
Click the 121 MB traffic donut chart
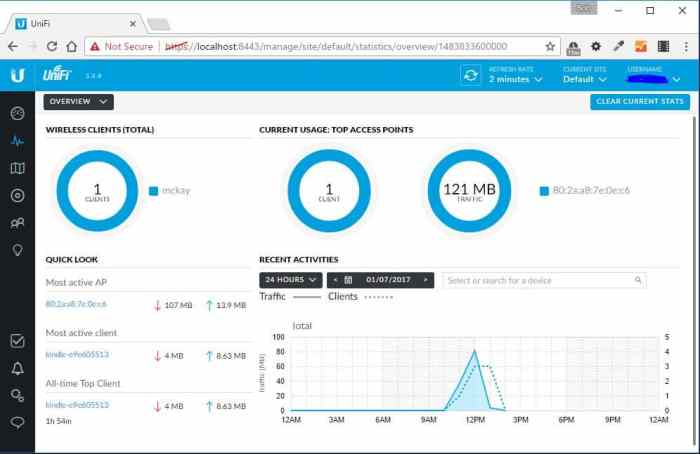(469, 191)
